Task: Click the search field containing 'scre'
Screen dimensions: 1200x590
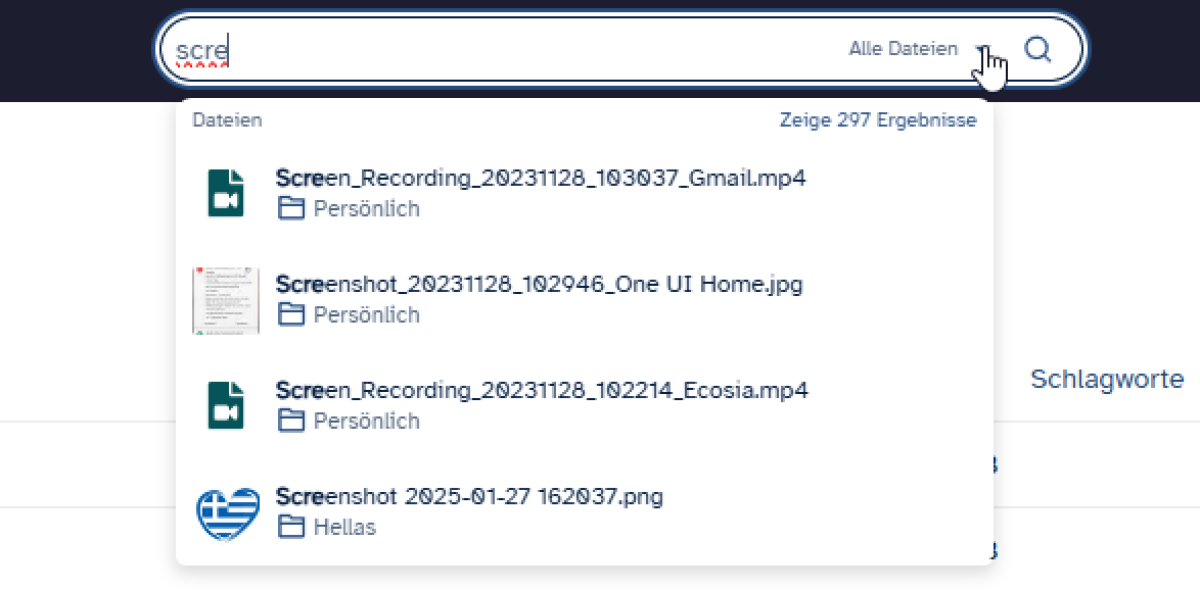Action: (500, 49)
